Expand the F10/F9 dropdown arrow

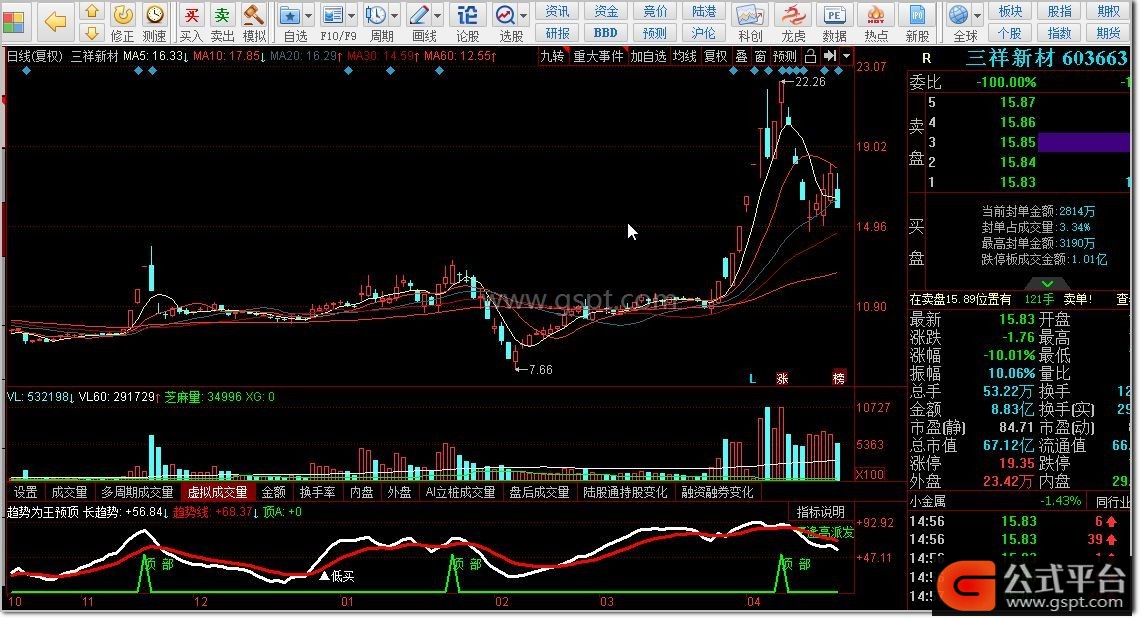pos(351,16)
